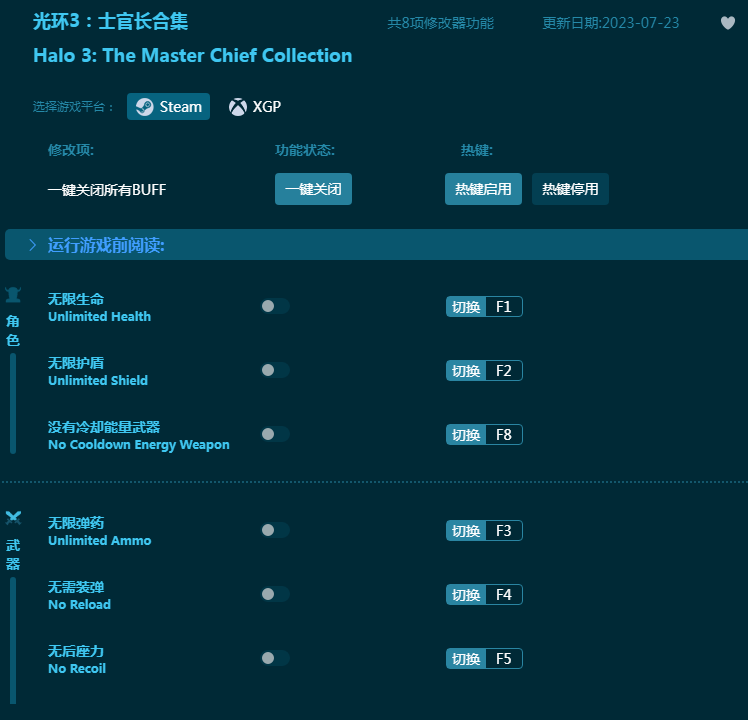Expand the 运行游戏前阅读 section chevron
The image size is (748, 720).
tap(32, 245)
